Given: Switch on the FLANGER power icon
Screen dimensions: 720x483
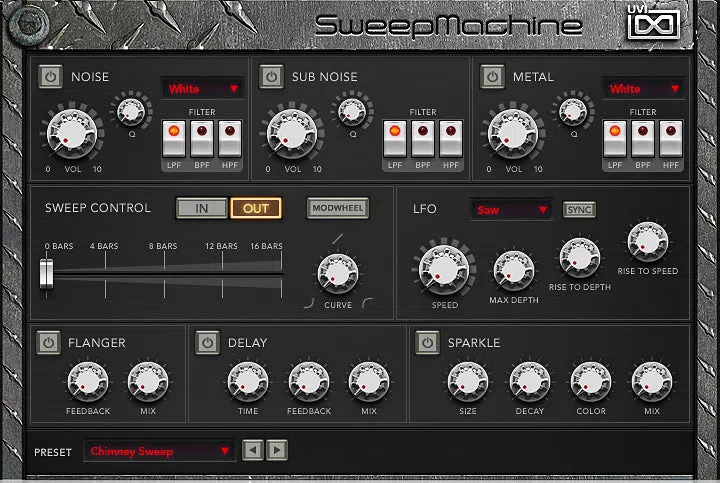Looking at the screenshot, I should tap(48, 343).
